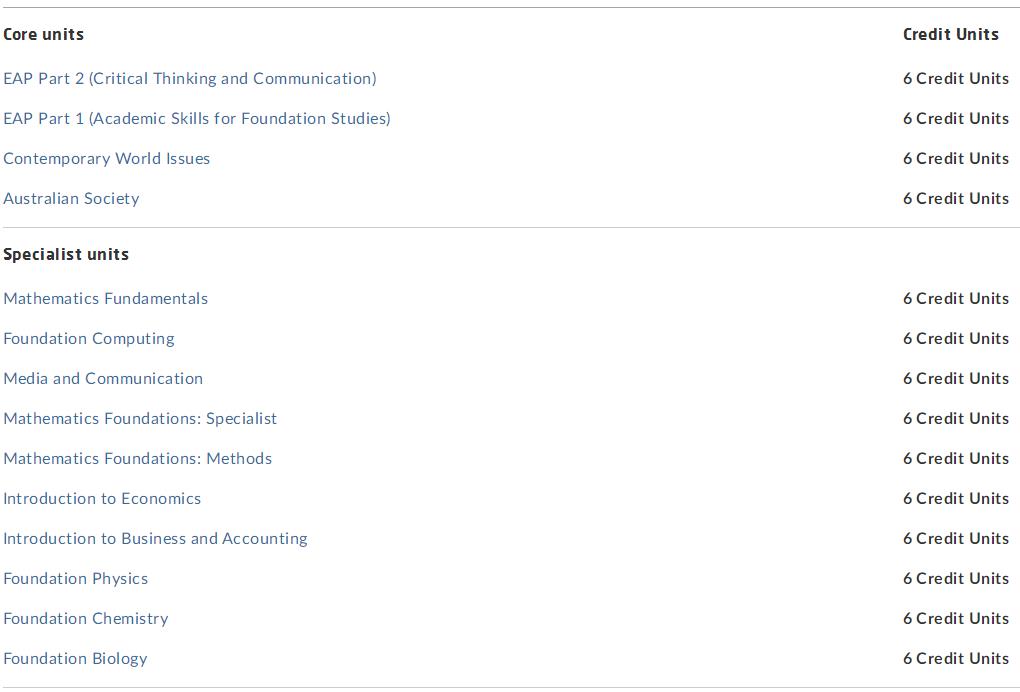This screenshot has height=692, width=1020.
Task: Click the Foundation Biology unit link
Action: click(75, 659)
